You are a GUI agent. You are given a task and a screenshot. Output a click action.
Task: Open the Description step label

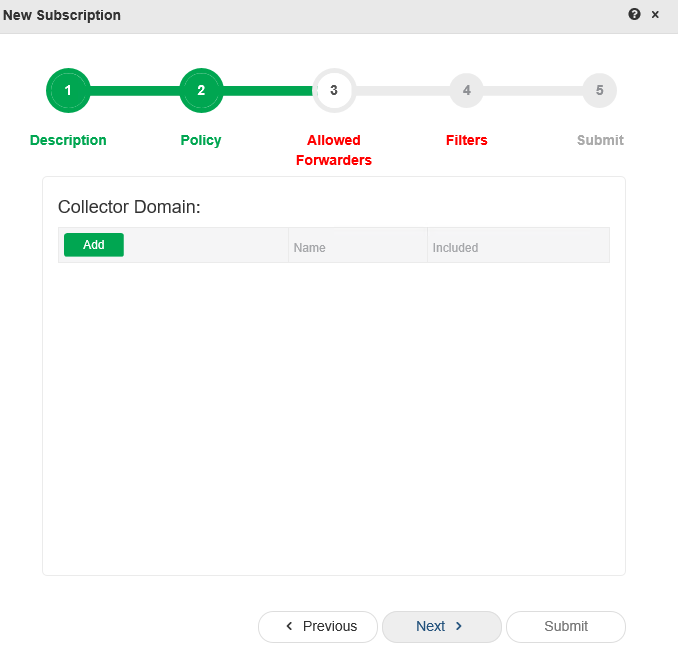[x=68, y=140]
